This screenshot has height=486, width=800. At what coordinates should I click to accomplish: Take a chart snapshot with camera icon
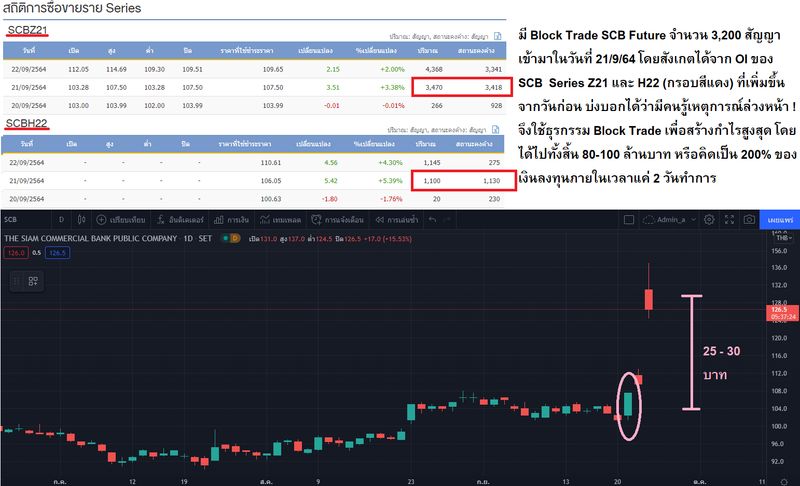[749, 220]
